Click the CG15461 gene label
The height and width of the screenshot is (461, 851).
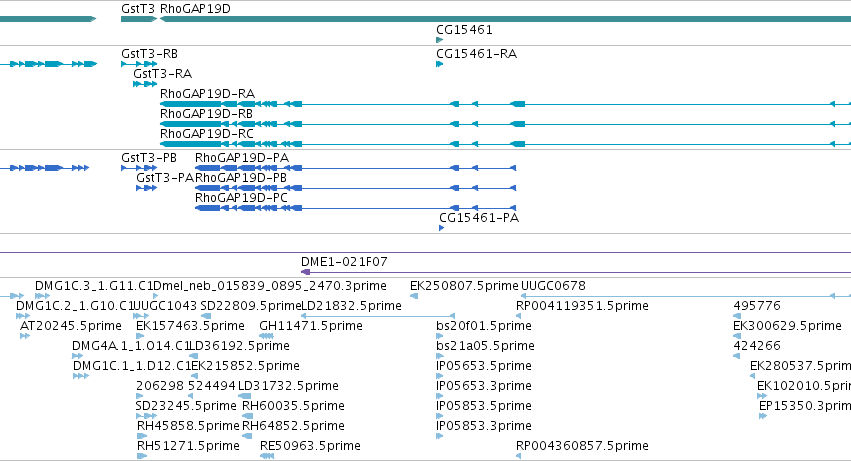coord(465,30)
